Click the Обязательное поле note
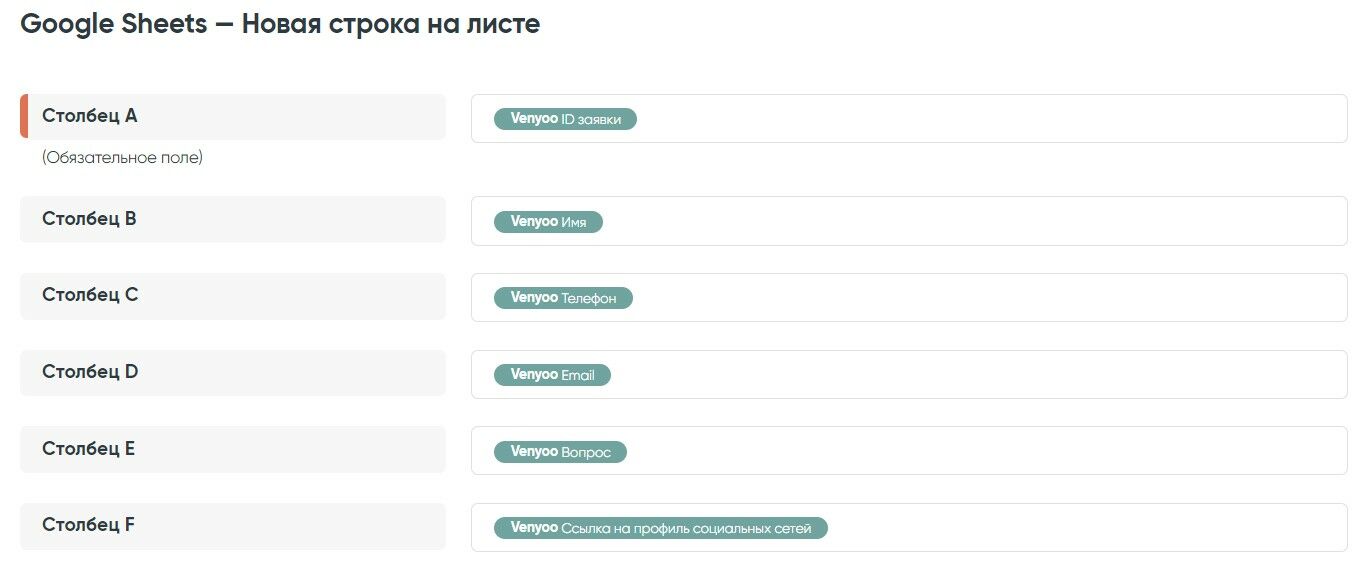 point(122,158)
